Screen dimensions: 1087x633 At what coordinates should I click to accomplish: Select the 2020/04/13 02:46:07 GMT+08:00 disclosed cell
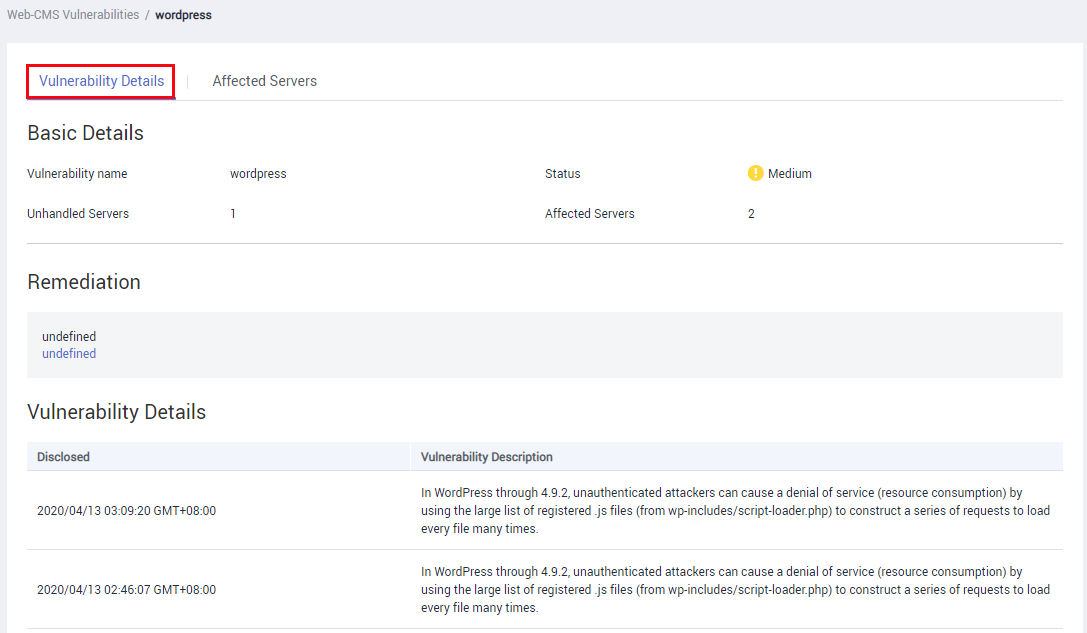pyautogui.click(x=126, y=590)
